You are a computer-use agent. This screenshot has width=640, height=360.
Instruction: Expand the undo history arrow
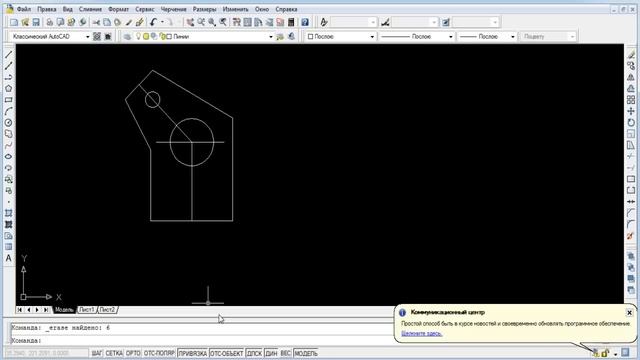[x=162, y=22]
